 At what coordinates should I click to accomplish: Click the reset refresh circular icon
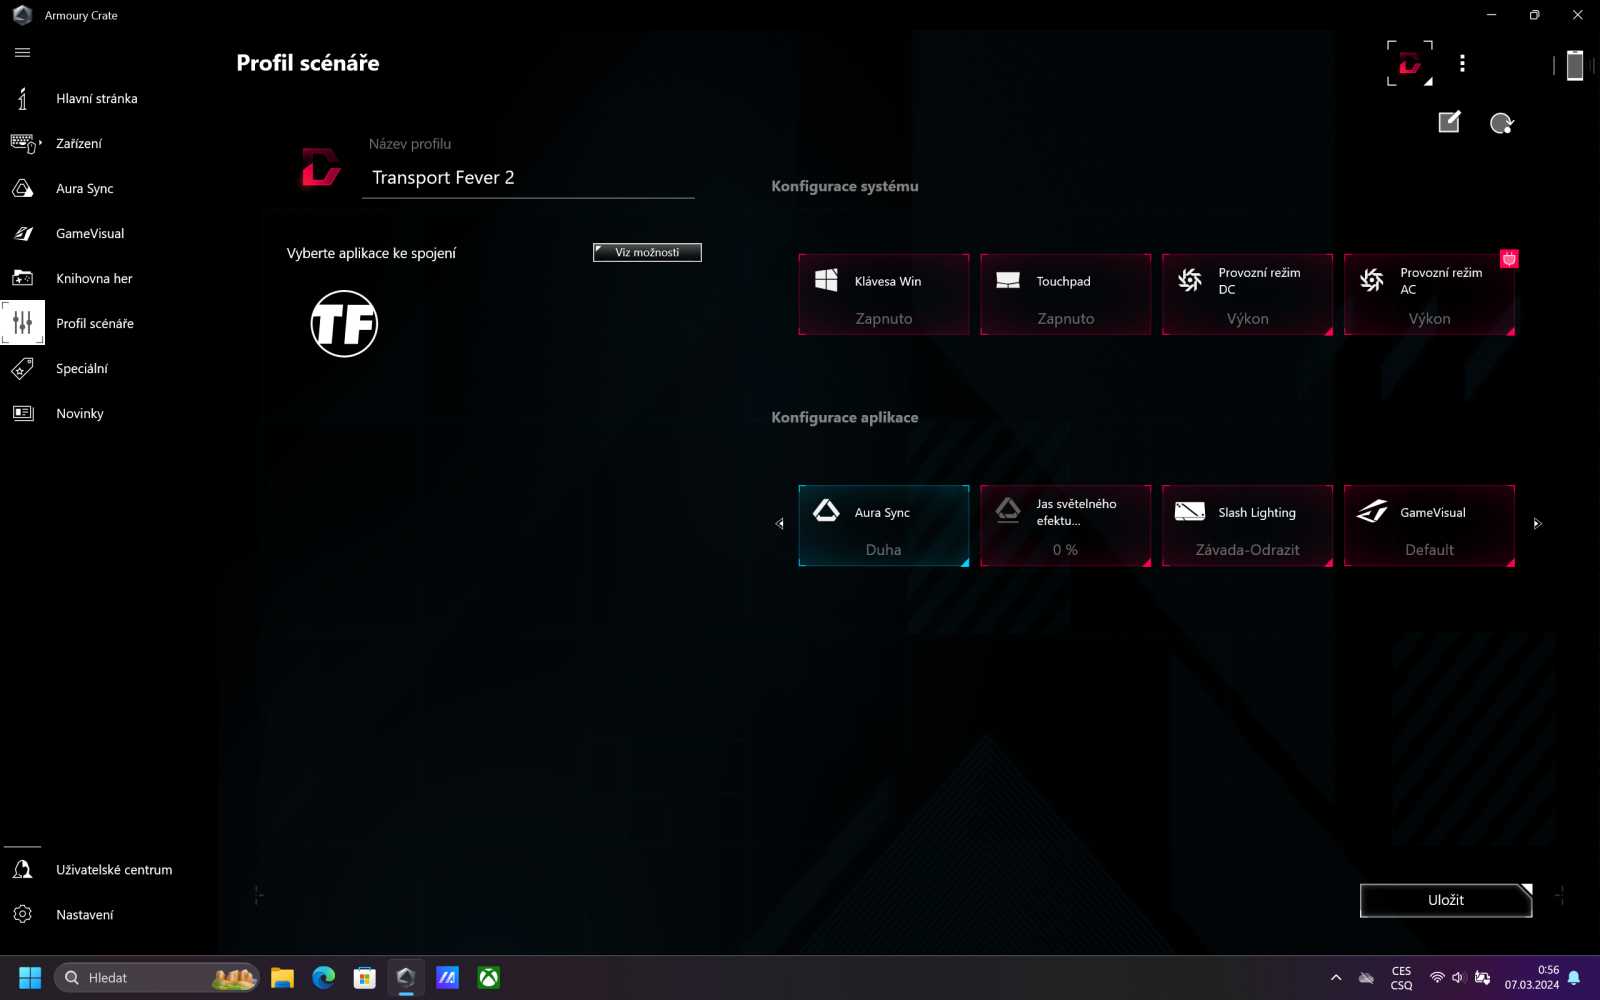tap(1501, 123)
